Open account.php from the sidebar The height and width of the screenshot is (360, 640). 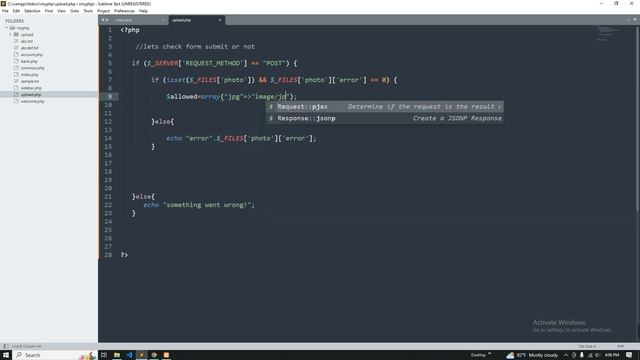pyautogui.click(x=31, y=55)
